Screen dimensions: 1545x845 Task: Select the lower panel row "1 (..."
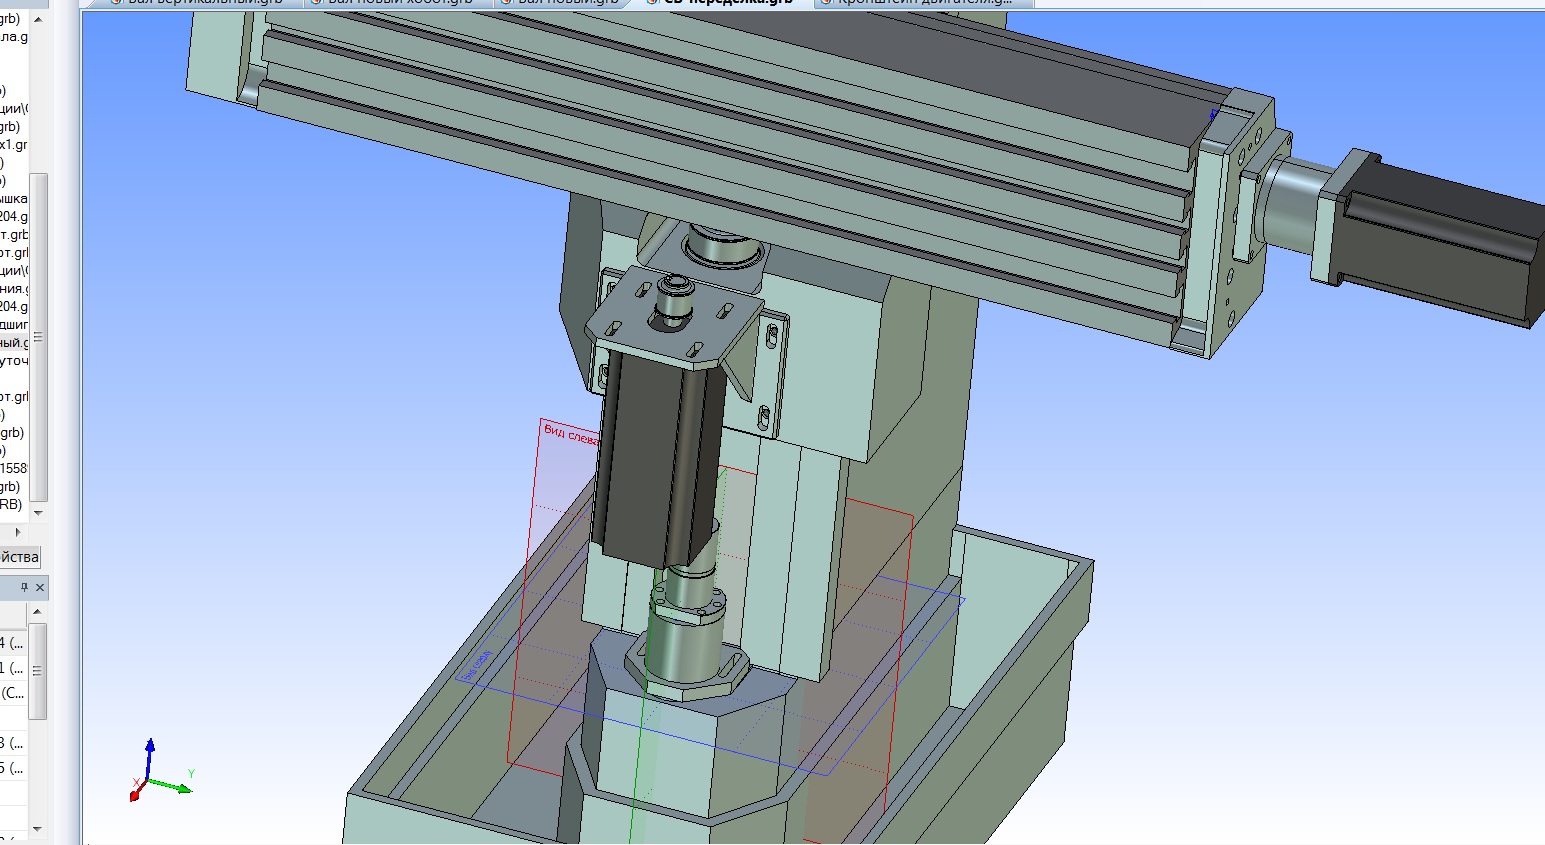coord(12,668)
